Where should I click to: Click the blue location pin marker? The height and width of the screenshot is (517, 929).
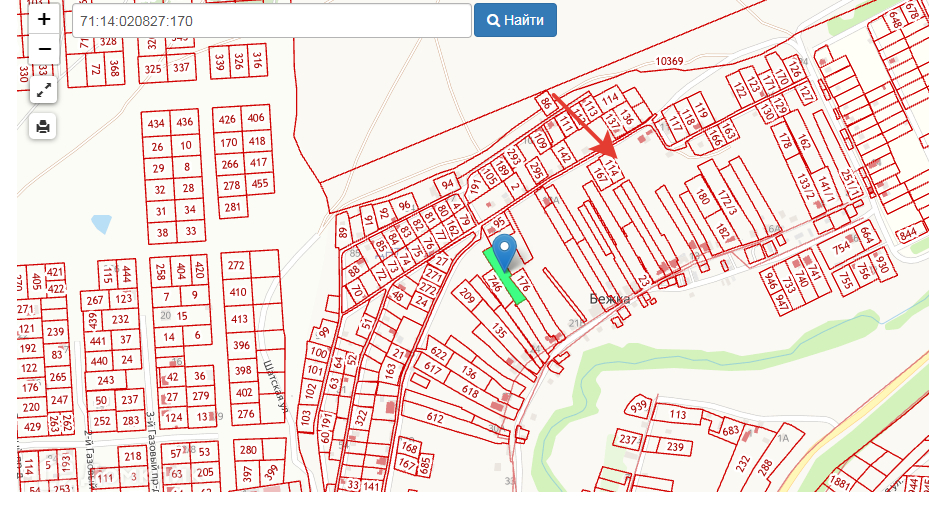(504, 253)
